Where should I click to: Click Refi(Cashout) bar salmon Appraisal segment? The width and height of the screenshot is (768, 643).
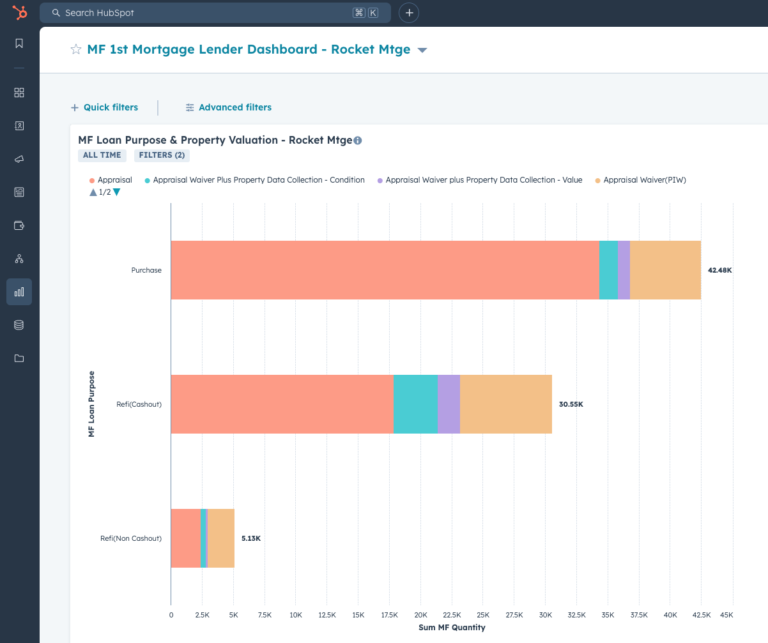click(282, 404)
